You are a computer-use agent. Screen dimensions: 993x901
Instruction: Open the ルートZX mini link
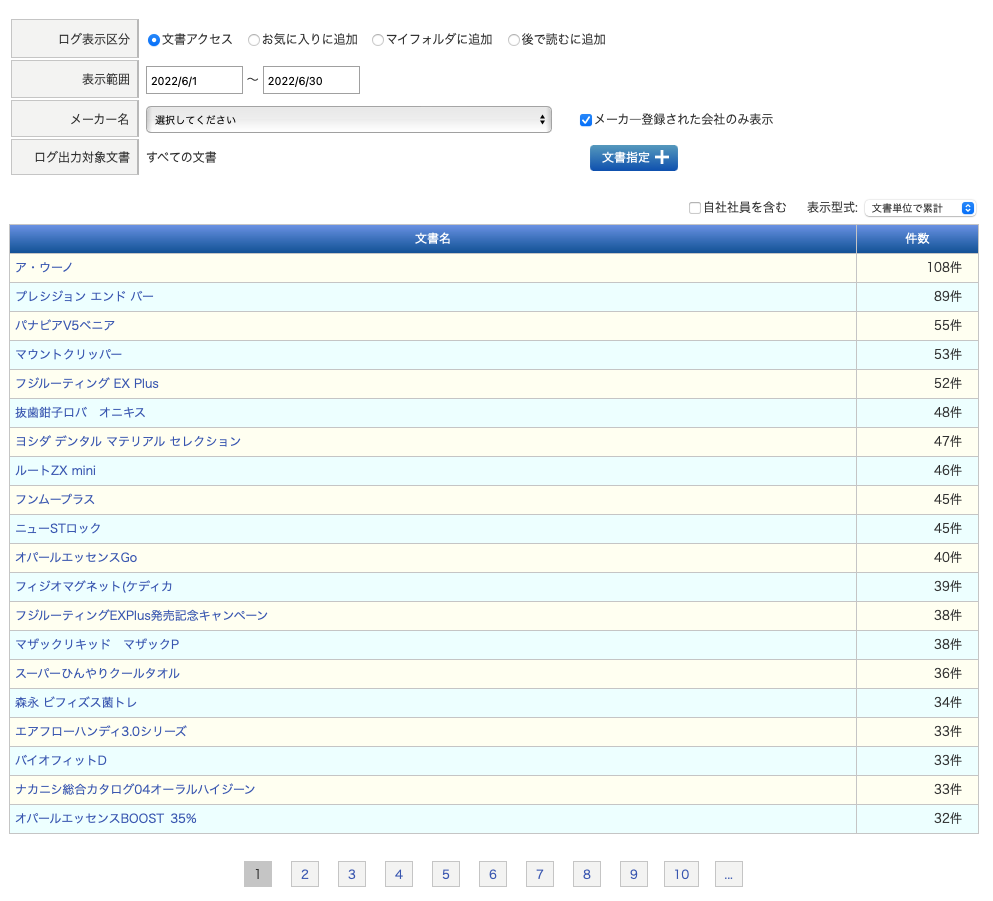click(x=56, y=470)
